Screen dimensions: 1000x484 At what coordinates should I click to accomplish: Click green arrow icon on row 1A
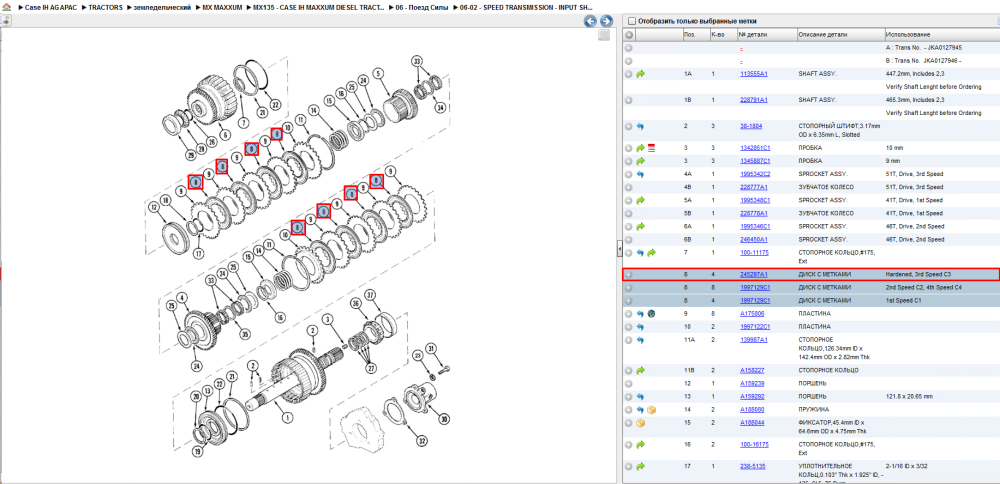pyautogui.click(x=641, y=74)
